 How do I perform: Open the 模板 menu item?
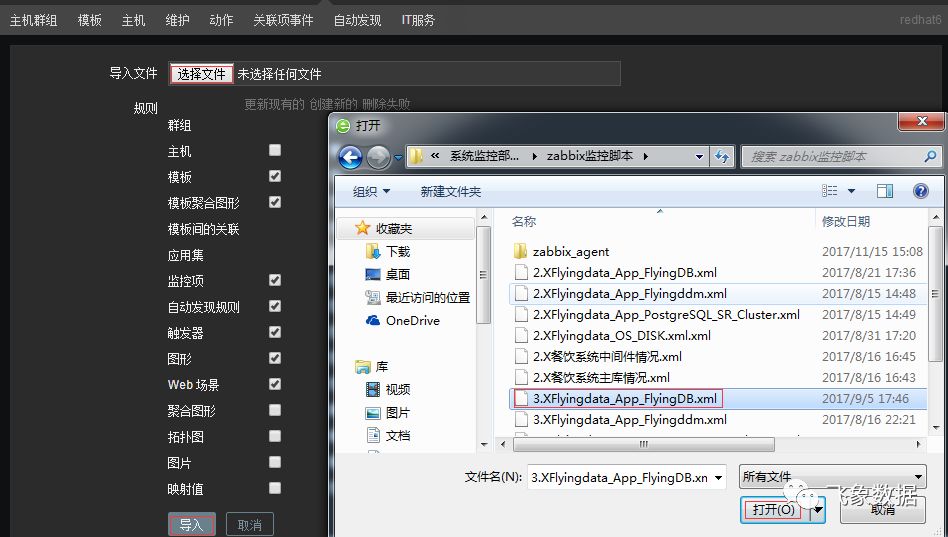pyautogui.click(x=89, y=21)
